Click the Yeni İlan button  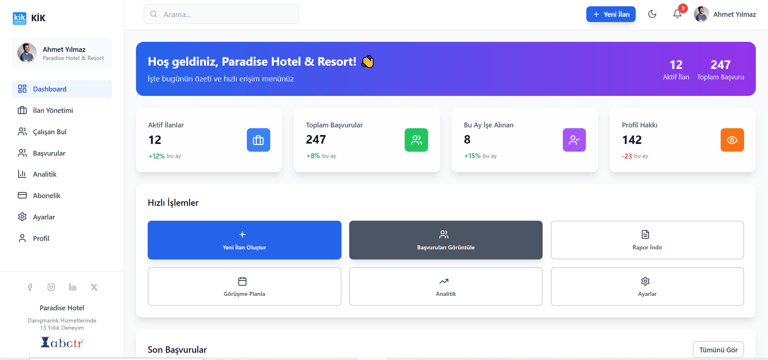click(x=611, y=14)
